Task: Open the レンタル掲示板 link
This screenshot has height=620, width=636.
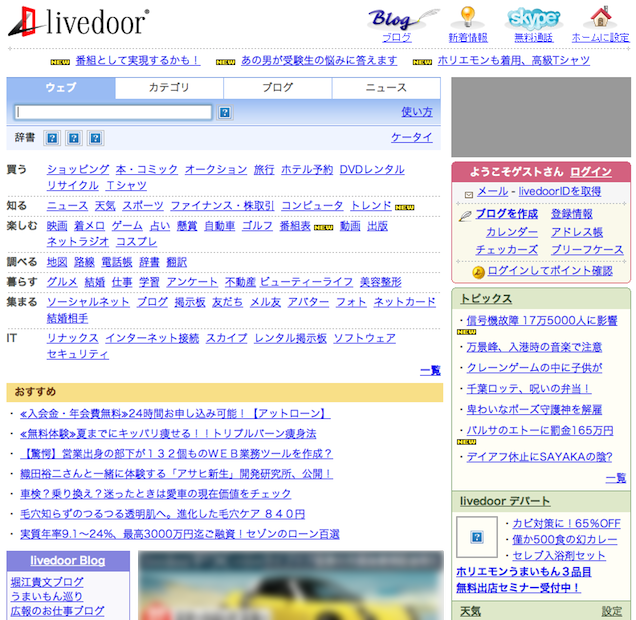Action: (290, 338)
